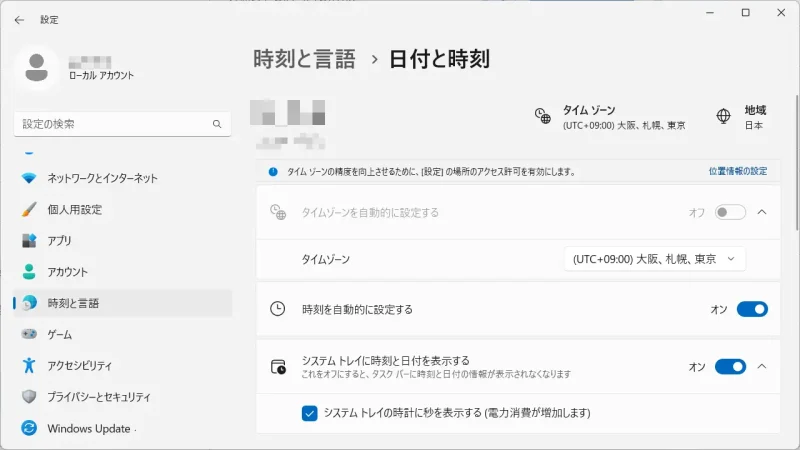
Task: Click the Network & Internet Wi-Fi icon
Action: 29,178
